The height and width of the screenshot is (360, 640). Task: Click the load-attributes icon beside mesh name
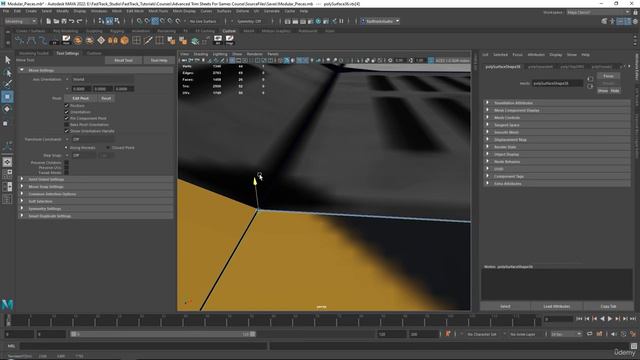pyautogui.click(x=590, y=79)
